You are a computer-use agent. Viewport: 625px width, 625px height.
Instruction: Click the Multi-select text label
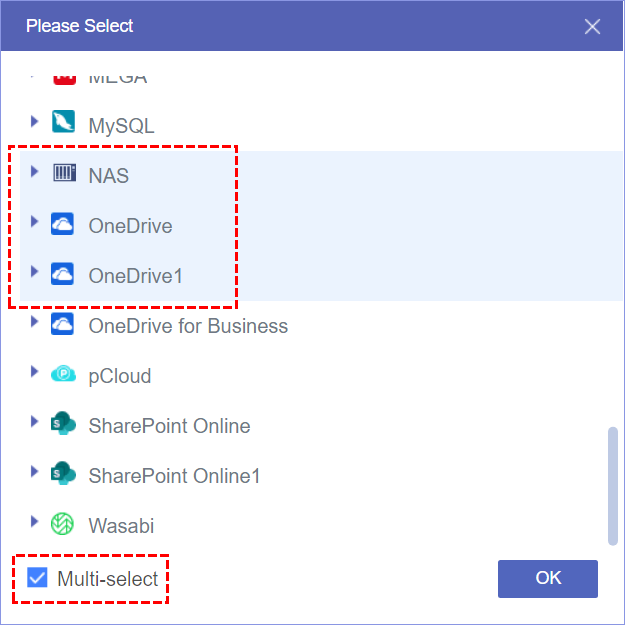point(108,579)
